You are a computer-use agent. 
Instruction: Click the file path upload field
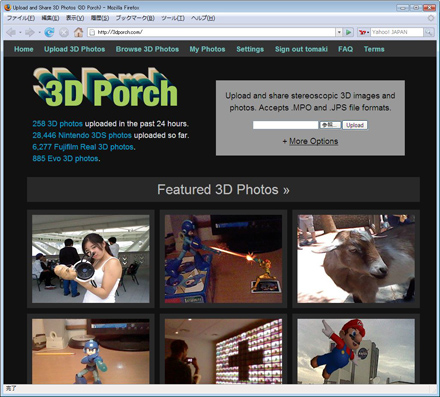click(x=285, y=125)
